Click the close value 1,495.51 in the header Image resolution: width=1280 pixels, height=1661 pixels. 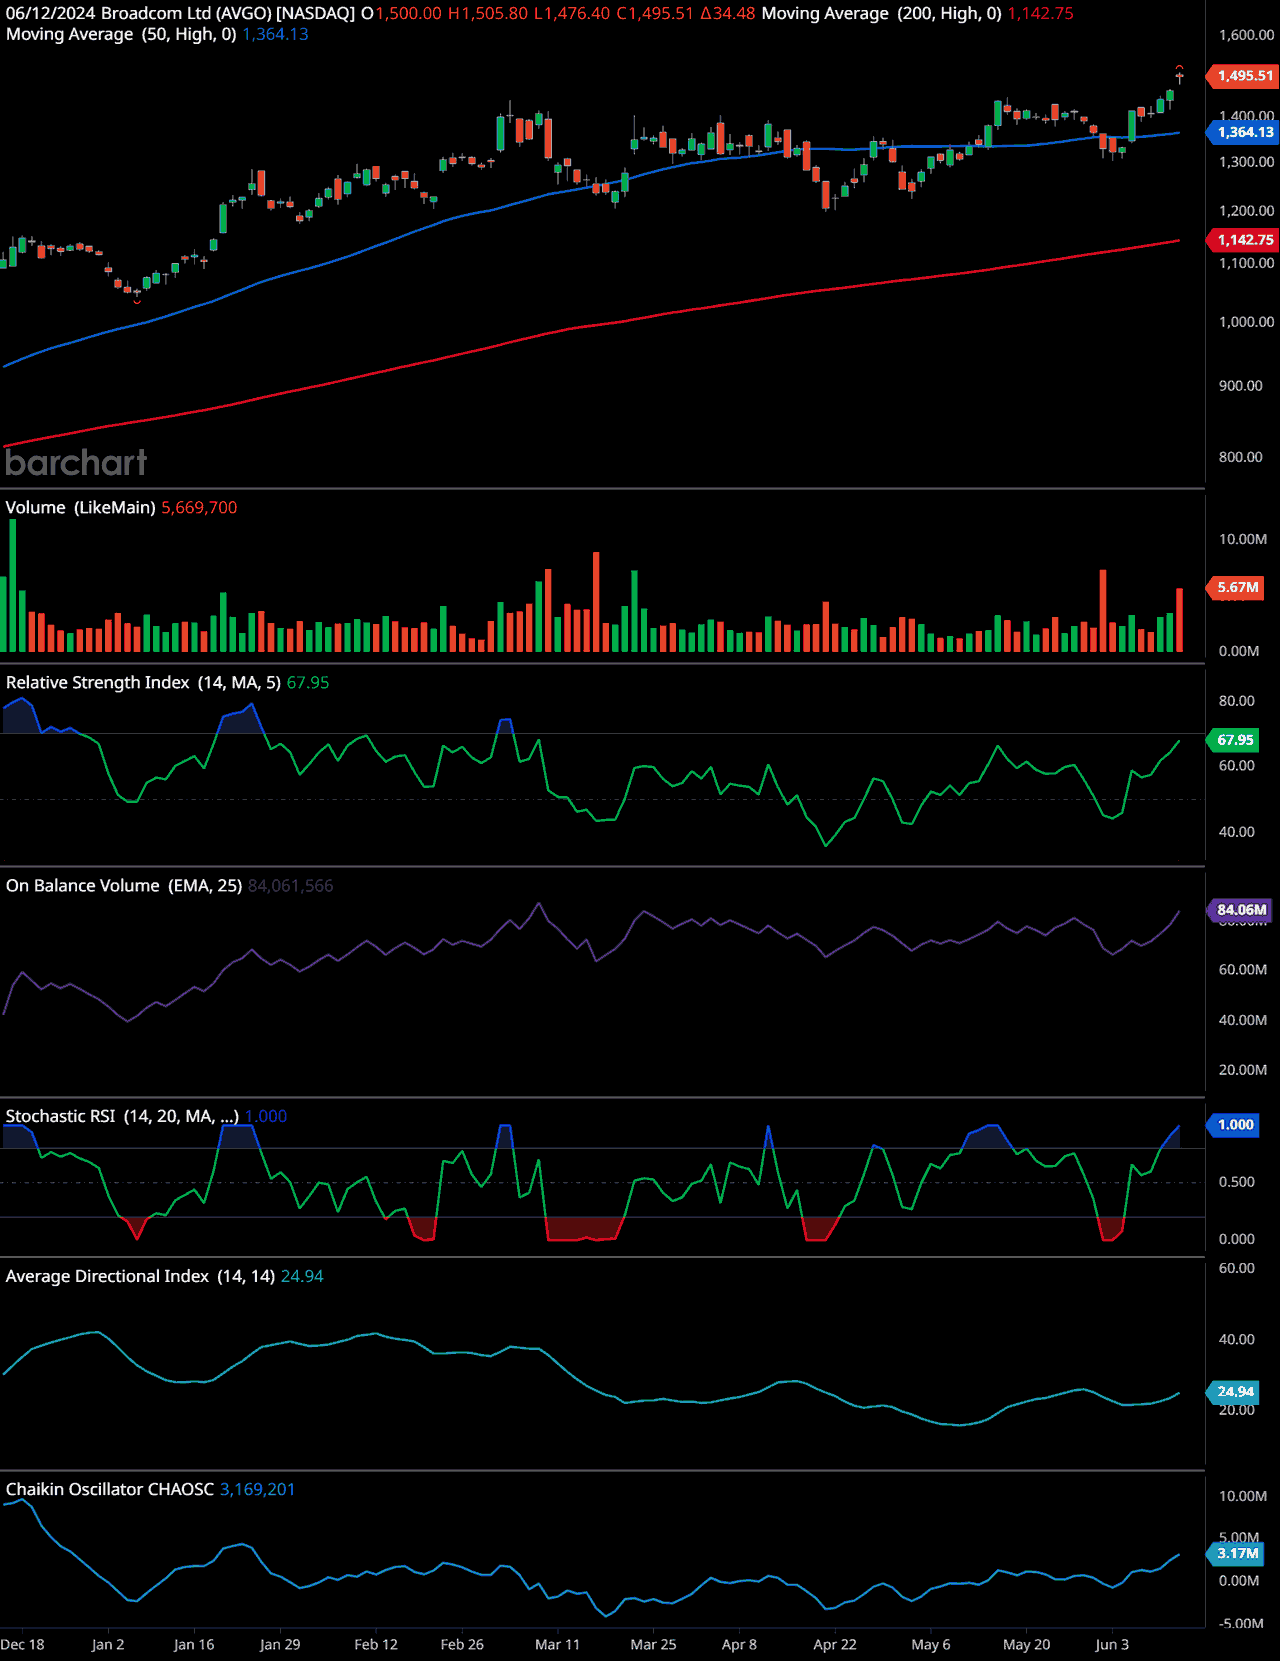[661, 13]
